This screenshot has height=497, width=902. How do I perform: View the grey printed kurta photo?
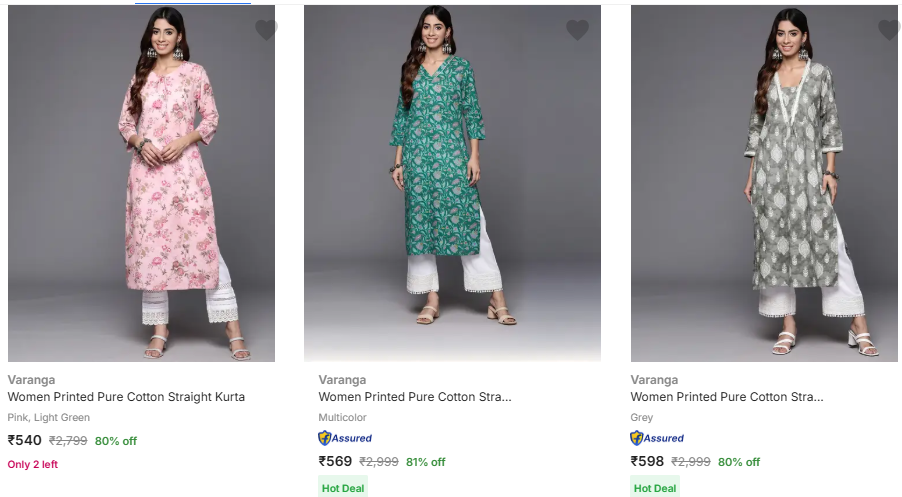pyautogui.click(x=764, y=185)
